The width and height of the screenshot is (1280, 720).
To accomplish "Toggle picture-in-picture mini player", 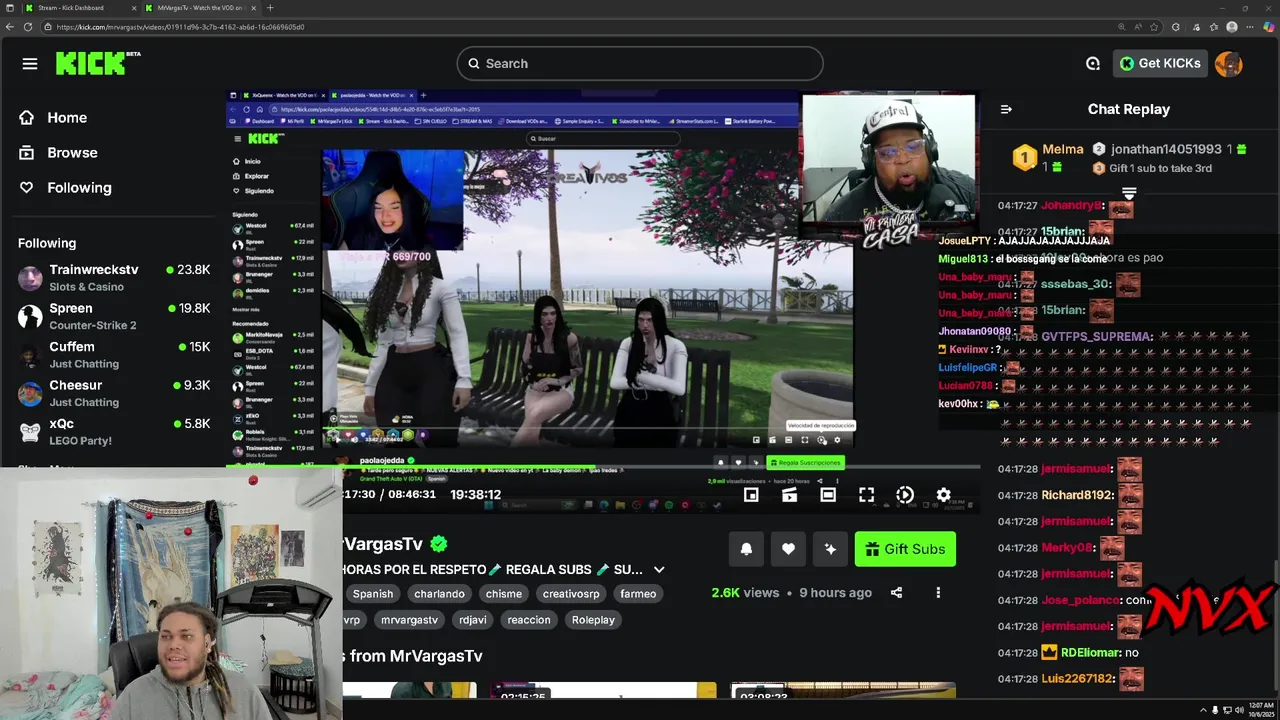I will pyautogui.click(x=751, y=495).
